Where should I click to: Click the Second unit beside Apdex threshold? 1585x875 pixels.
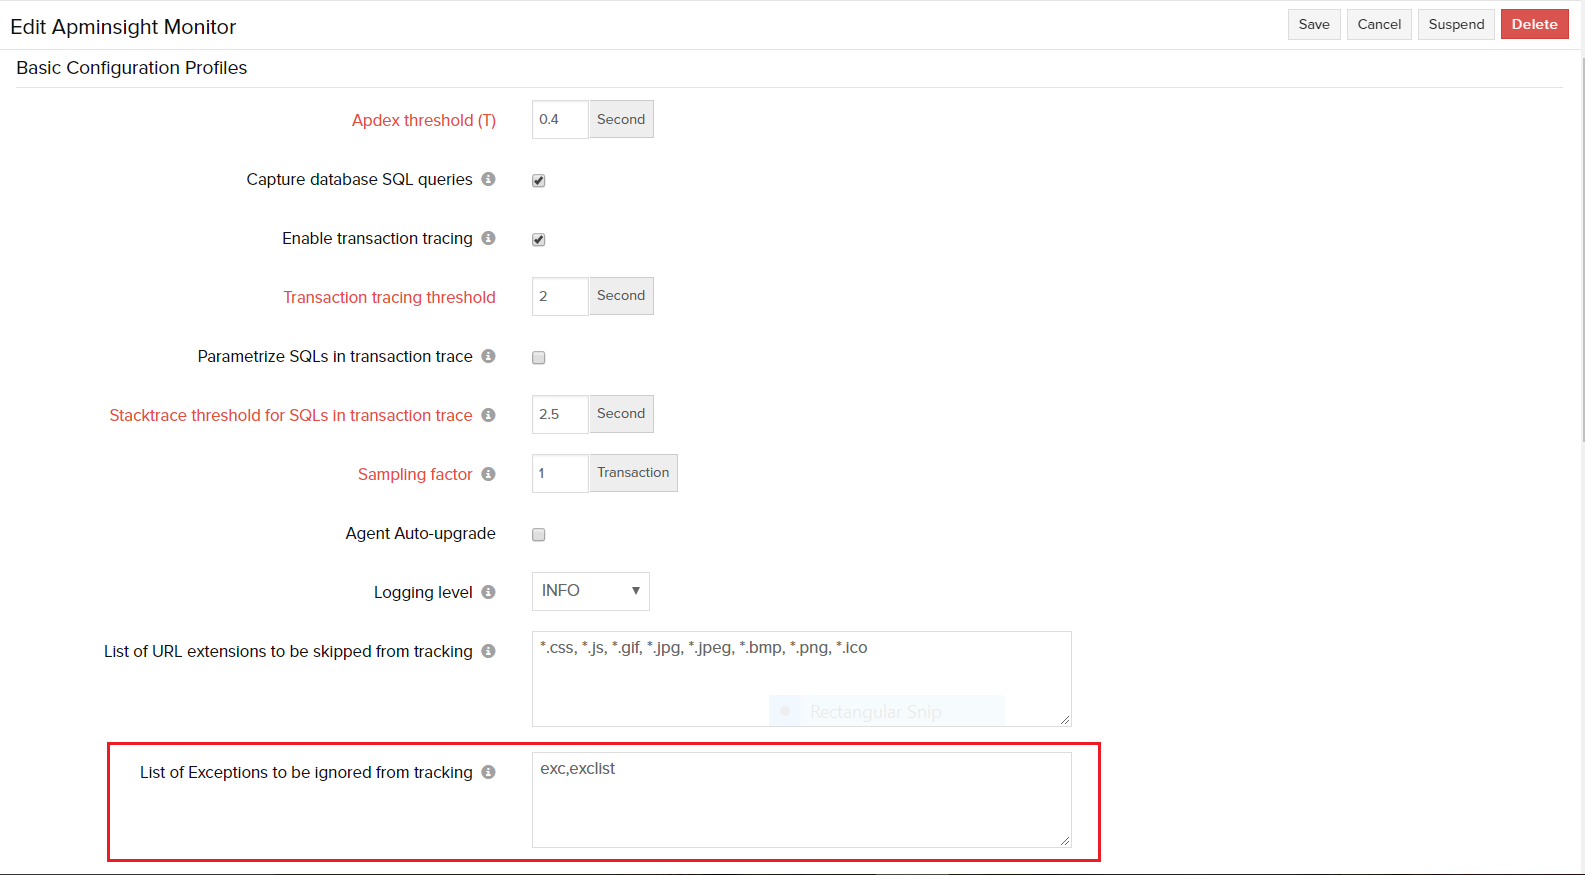point(621,119)
